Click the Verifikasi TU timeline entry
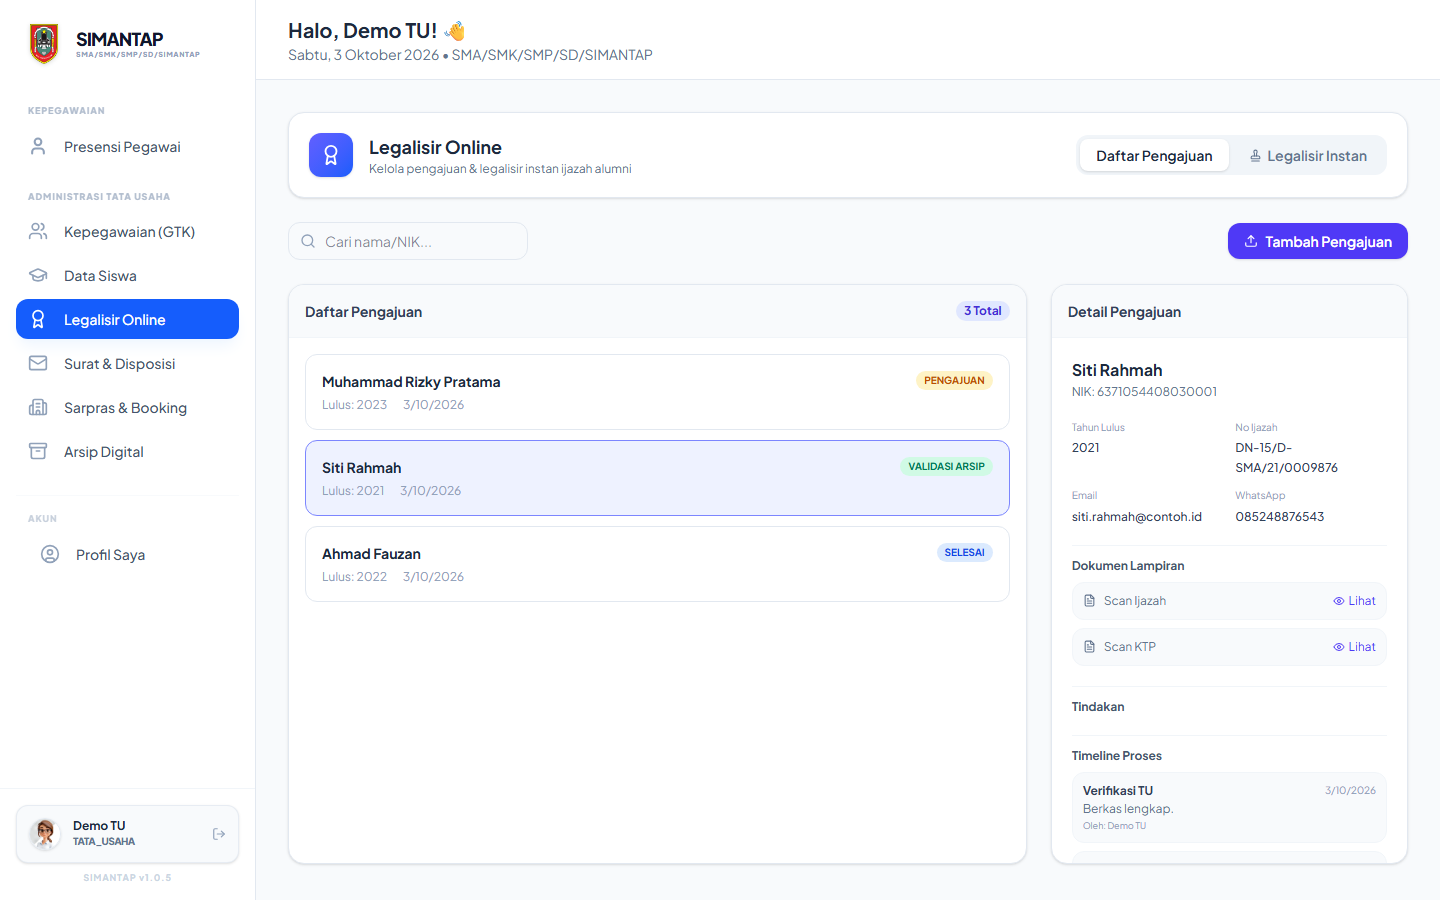Viewport: 1440px width, 900px height. point(1229,808)
